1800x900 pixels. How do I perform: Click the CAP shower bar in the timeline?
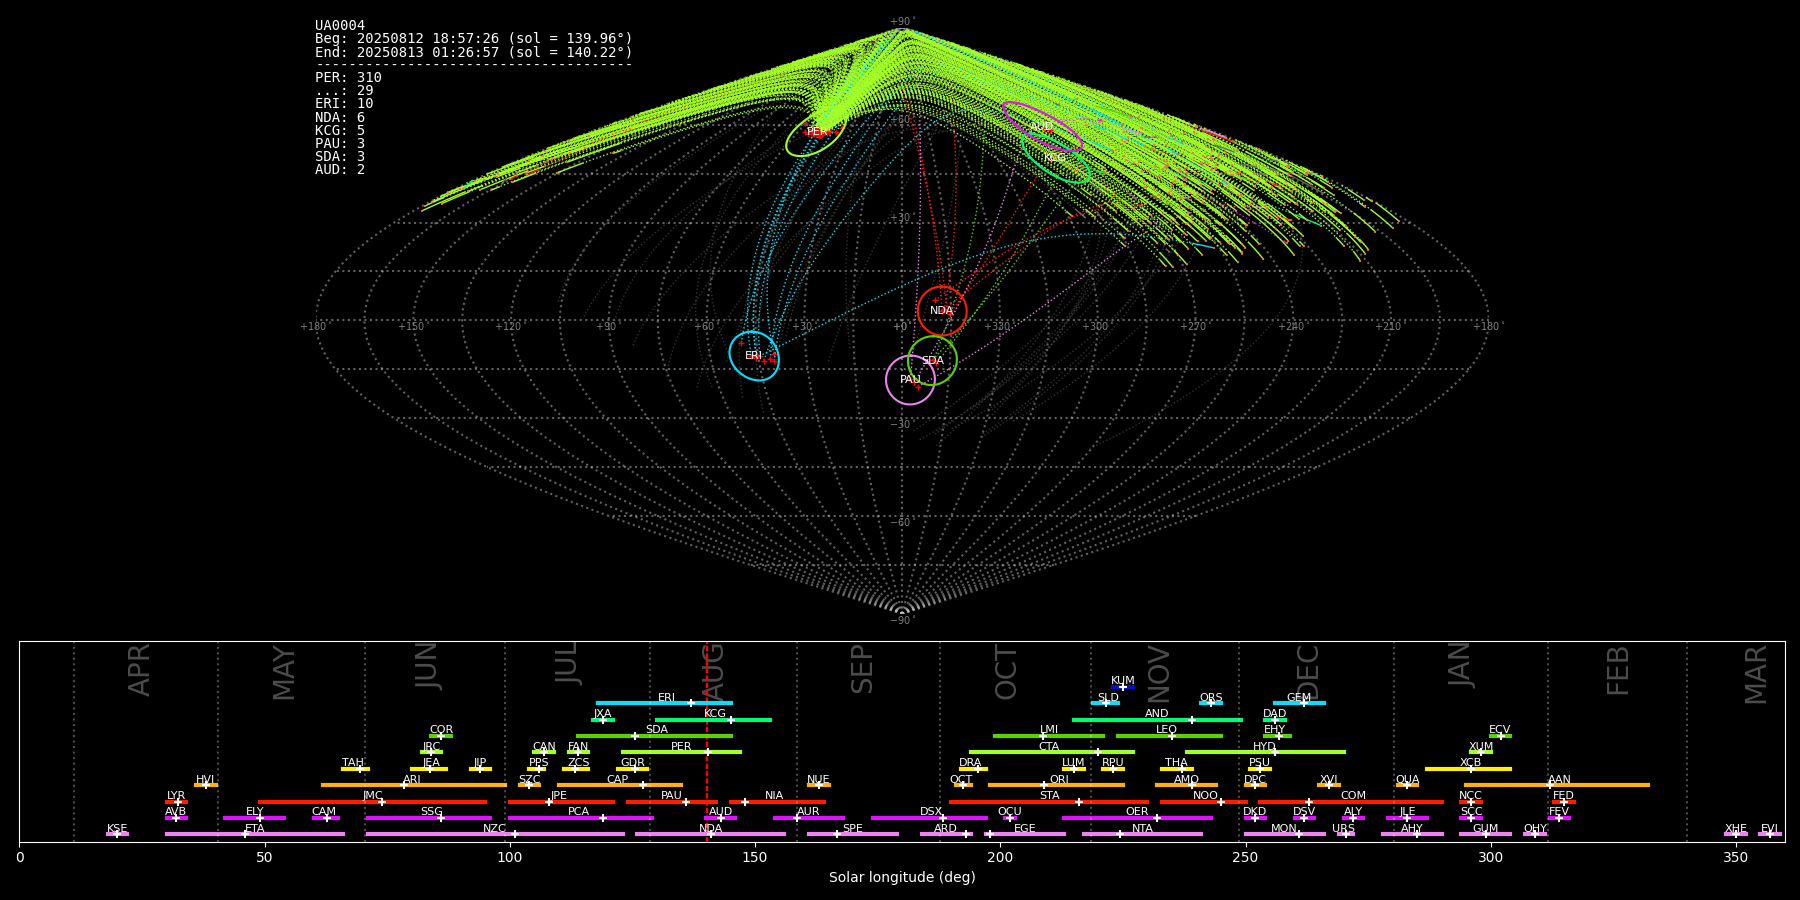tap(620, 785)
